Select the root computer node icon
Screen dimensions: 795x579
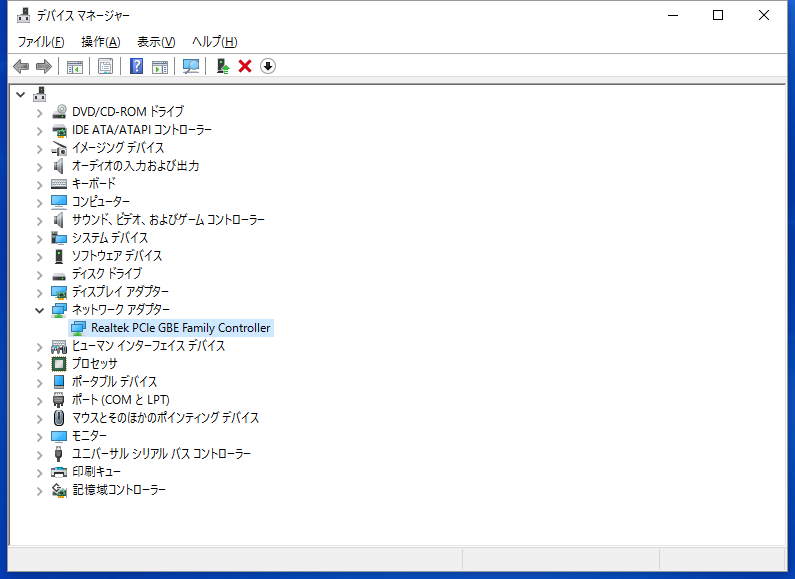[40, 94]
